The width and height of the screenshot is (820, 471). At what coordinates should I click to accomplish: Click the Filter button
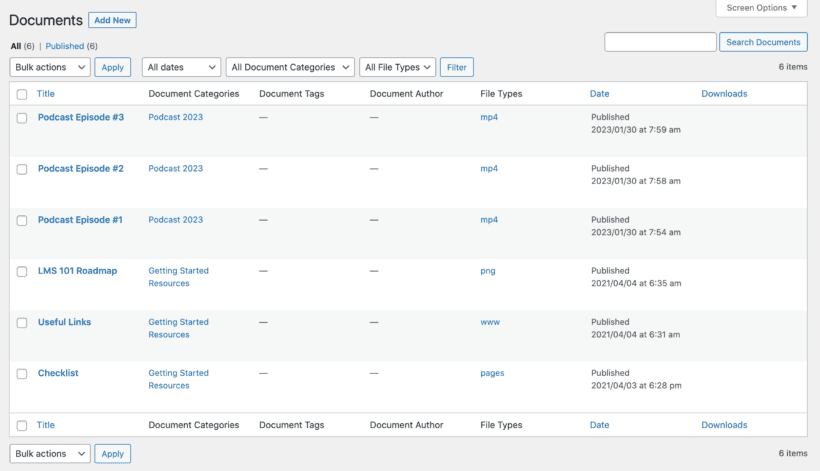tap(456, 67)
